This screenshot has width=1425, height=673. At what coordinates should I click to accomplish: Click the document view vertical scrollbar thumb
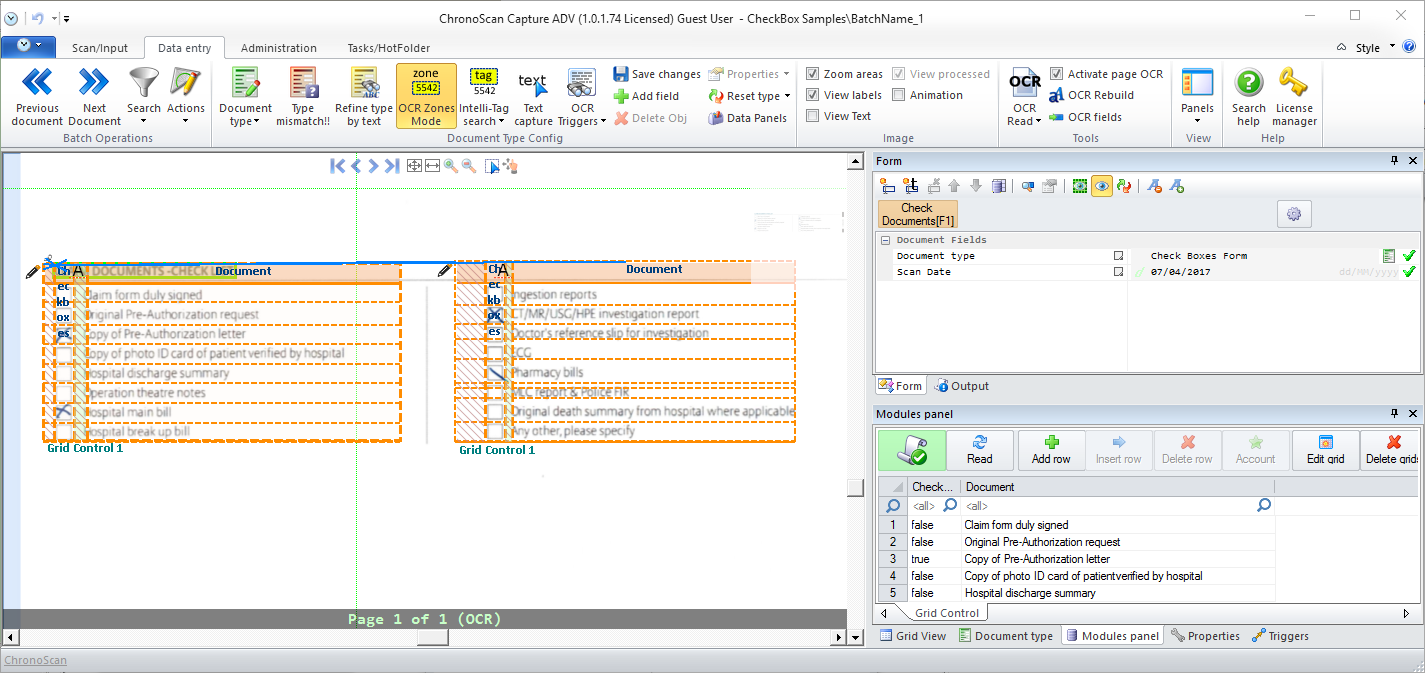coord(855,487)
